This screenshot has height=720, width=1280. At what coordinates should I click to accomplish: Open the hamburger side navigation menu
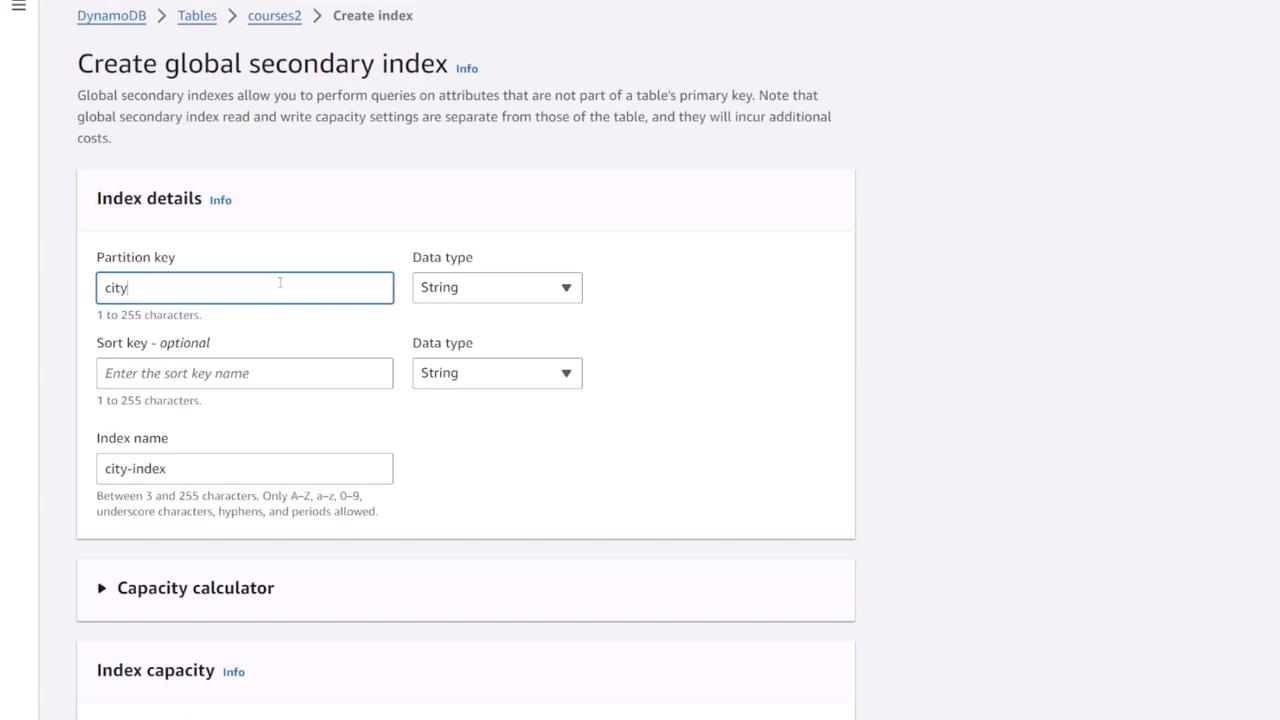pyautogui.click(x=18, y=6)
